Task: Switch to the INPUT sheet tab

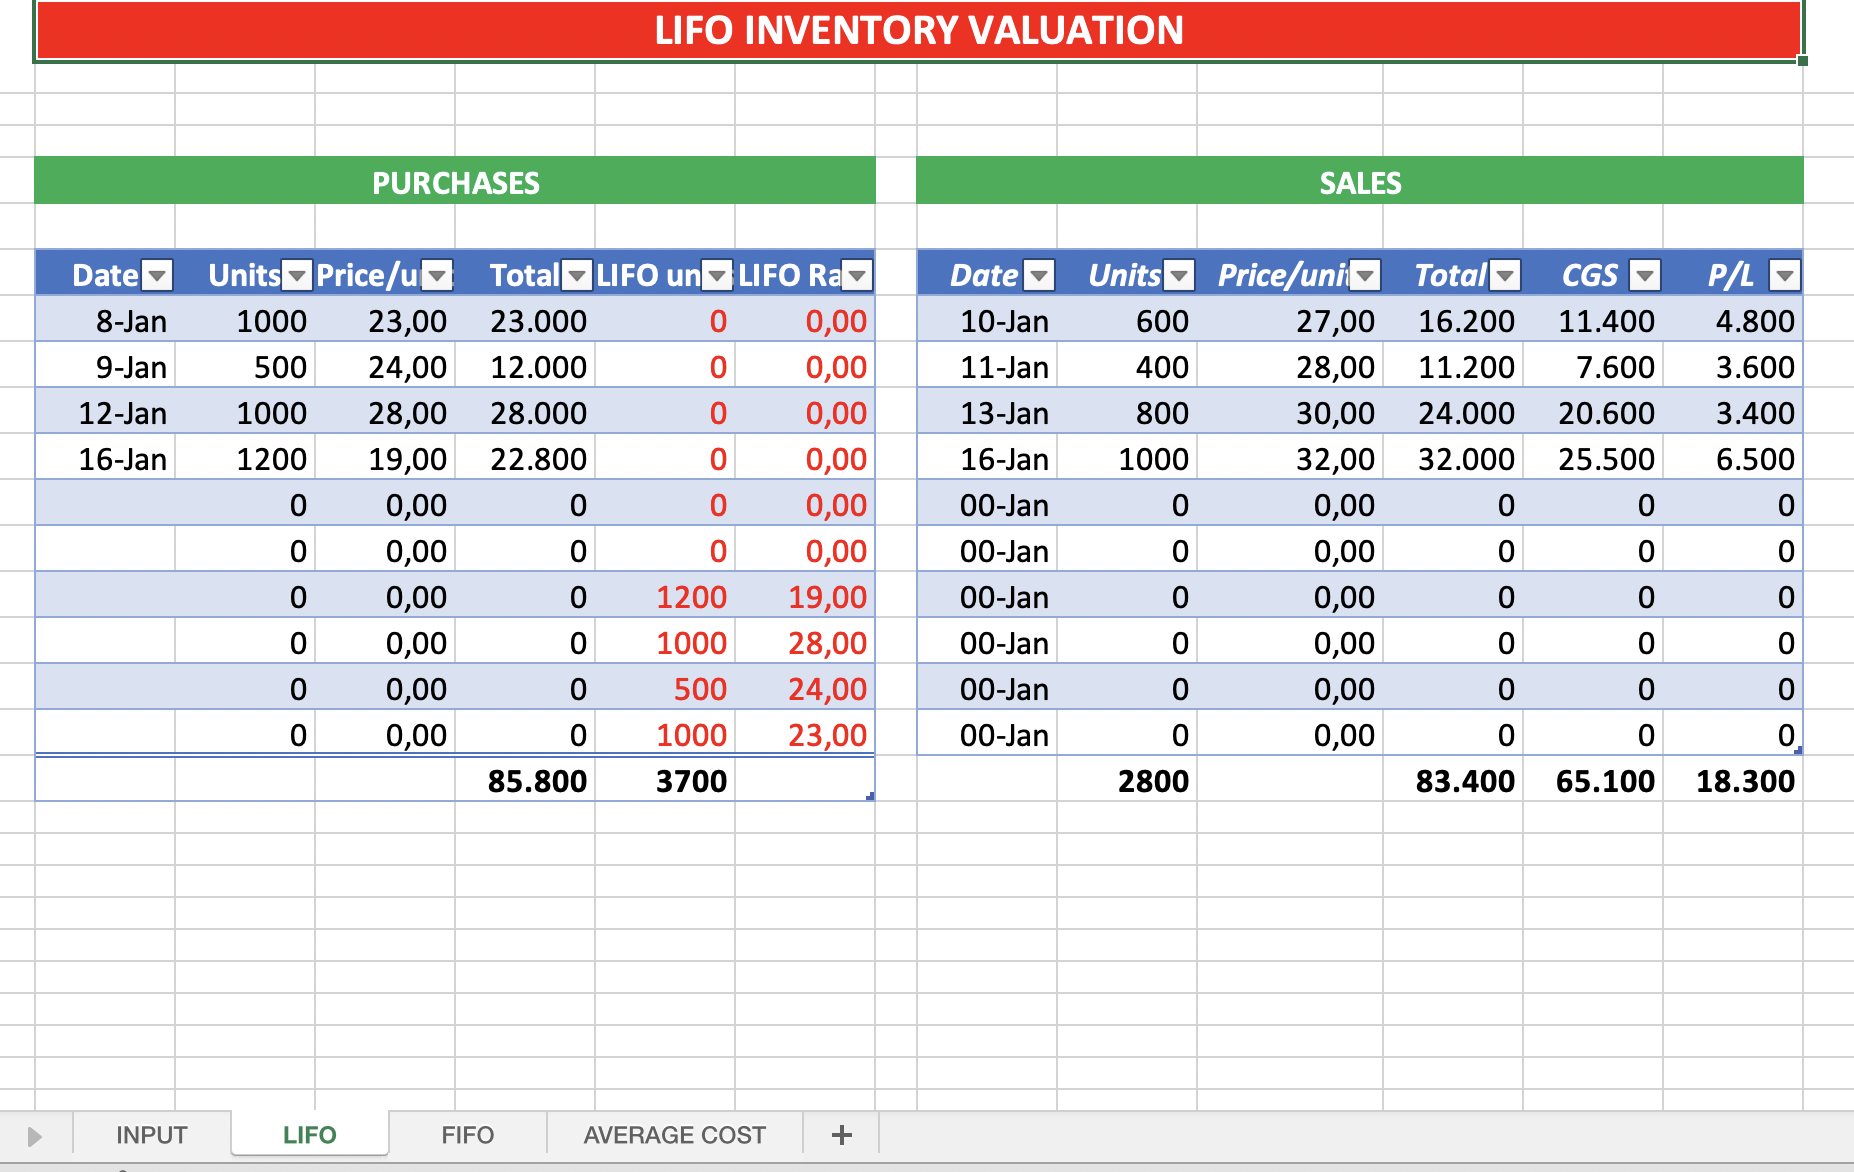Action: 152,1135
